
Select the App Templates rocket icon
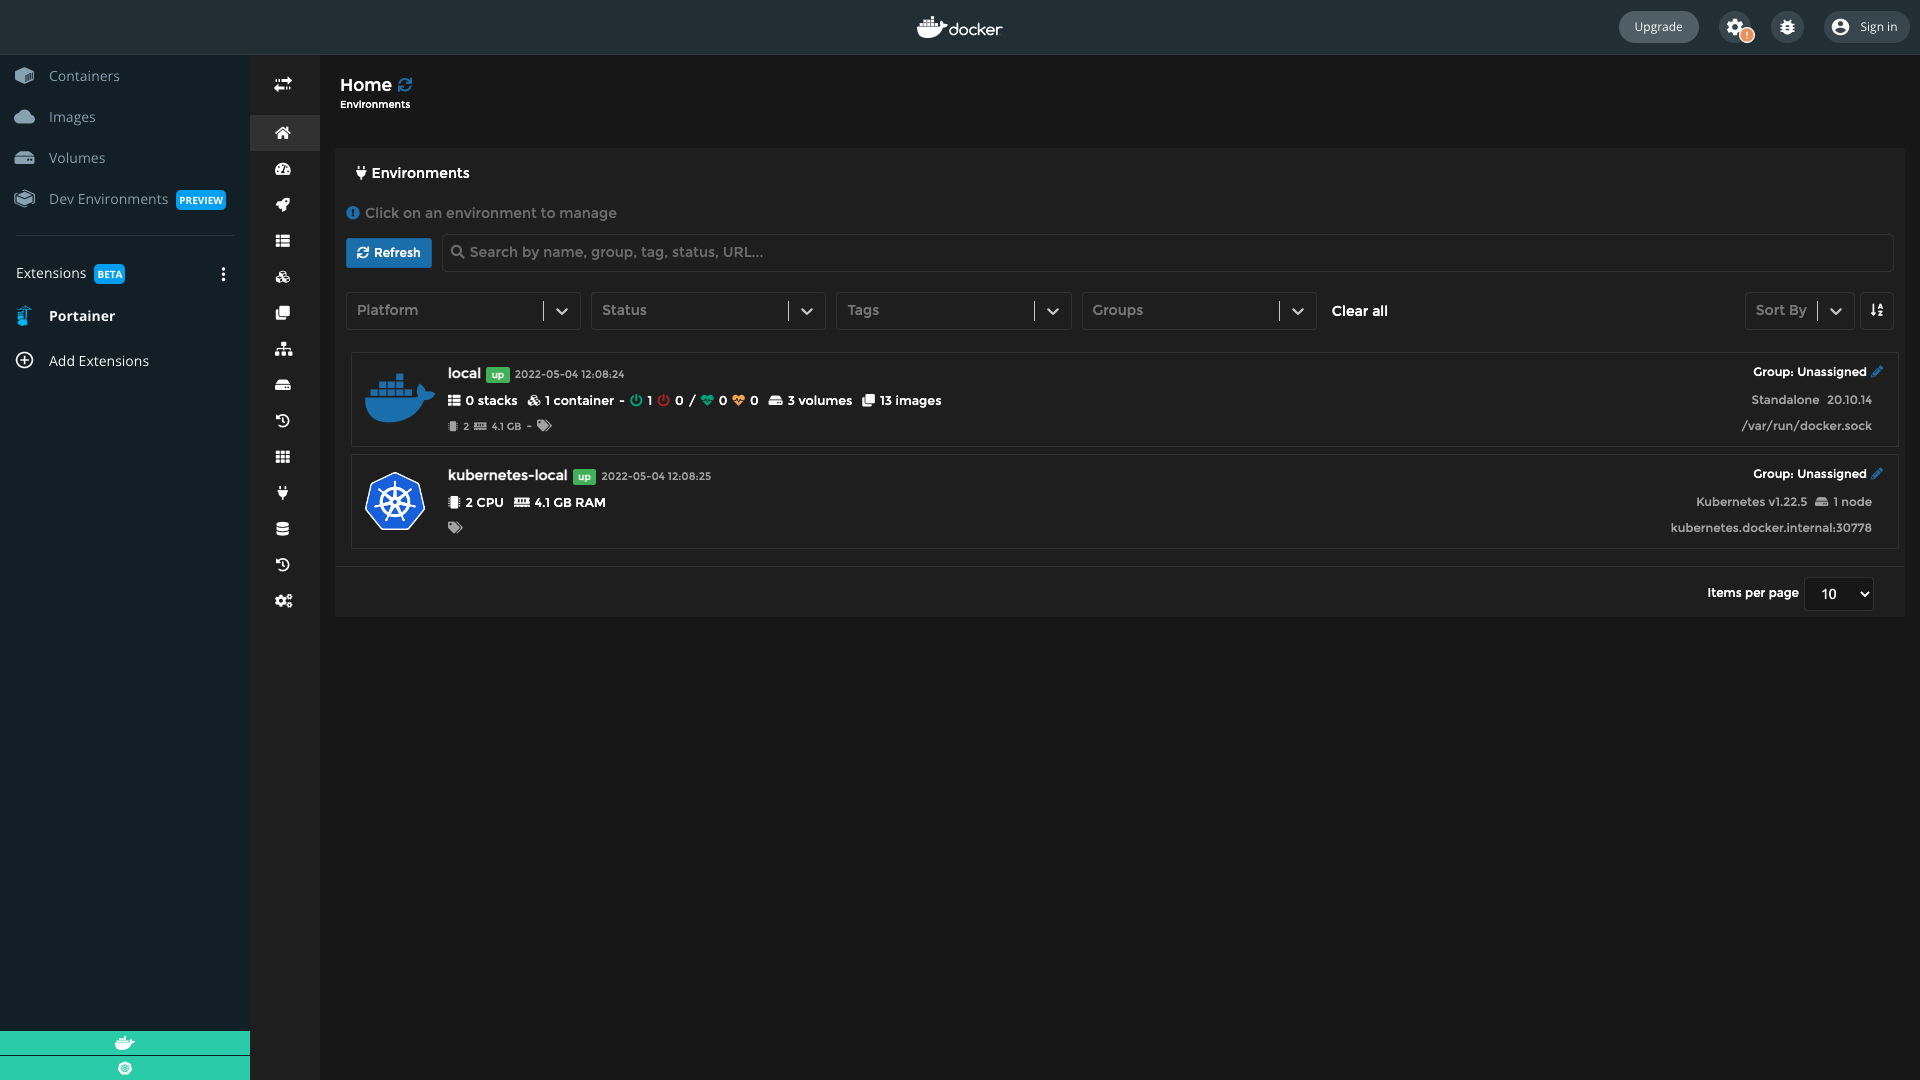[x=283, y=205]
